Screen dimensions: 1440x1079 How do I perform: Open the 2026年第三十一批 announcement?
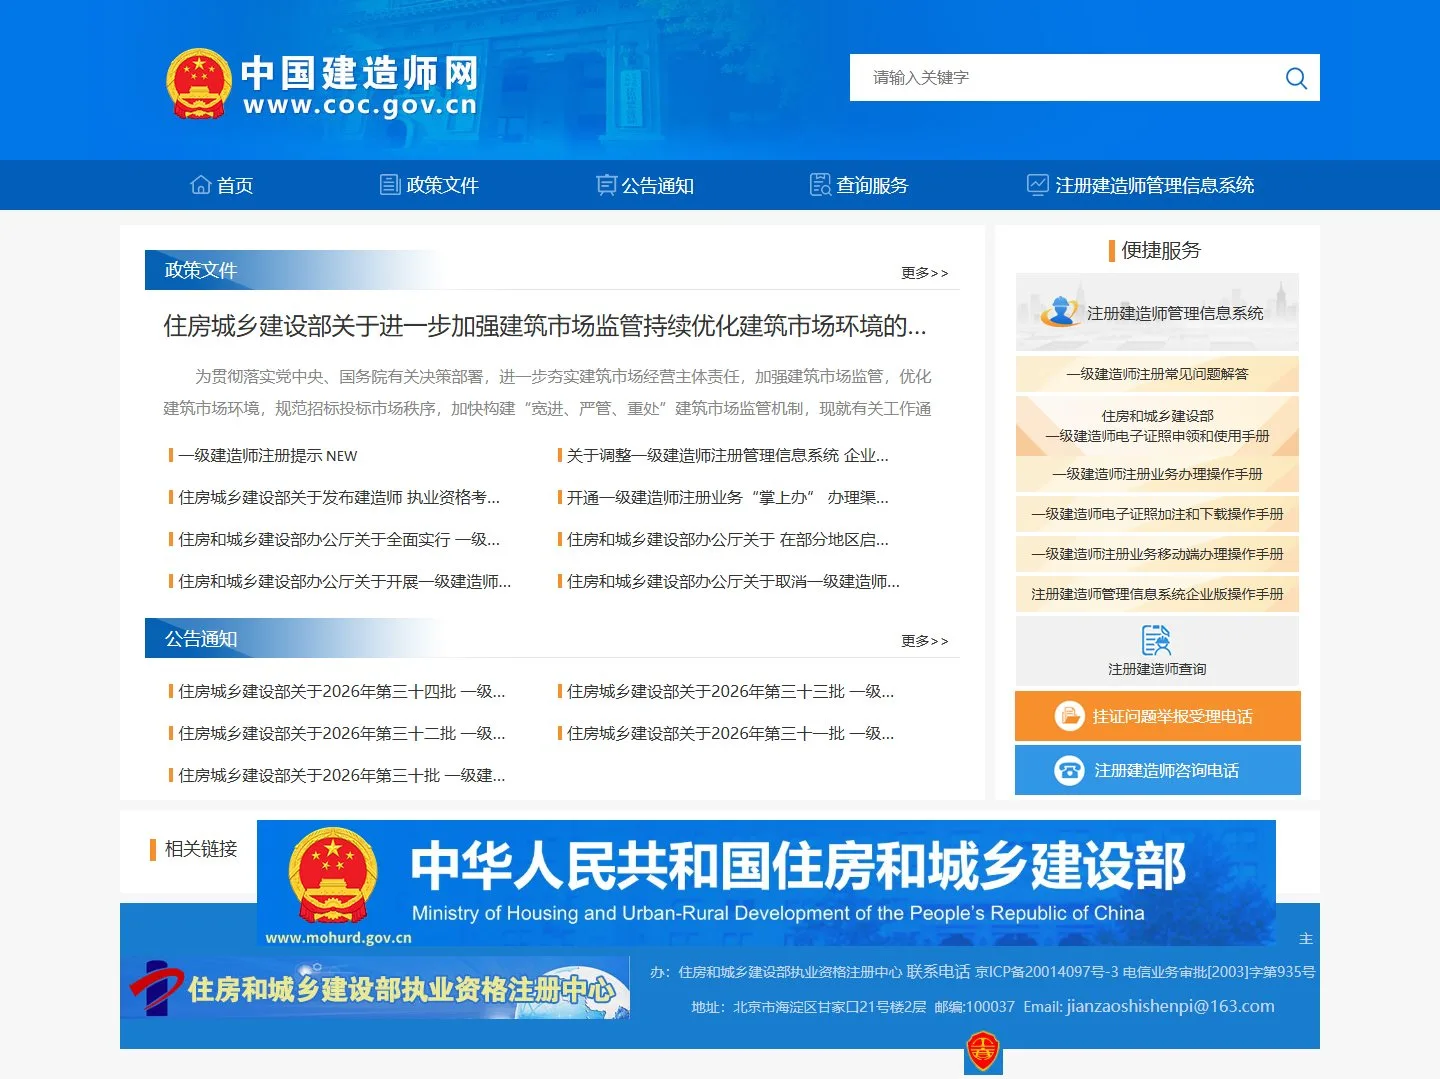click(730, 734)
